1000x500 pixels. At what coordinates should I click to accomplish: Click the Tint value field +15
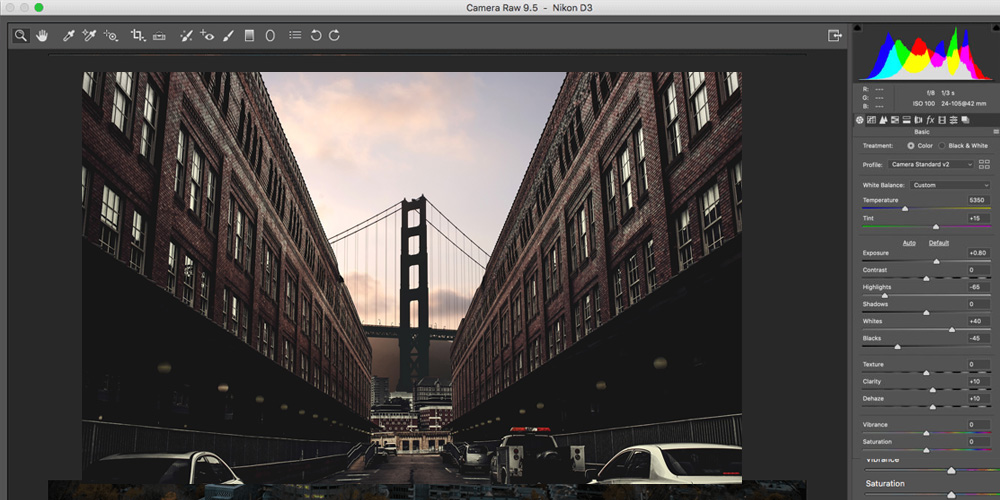pyautogui.click(x=978, y=218)
